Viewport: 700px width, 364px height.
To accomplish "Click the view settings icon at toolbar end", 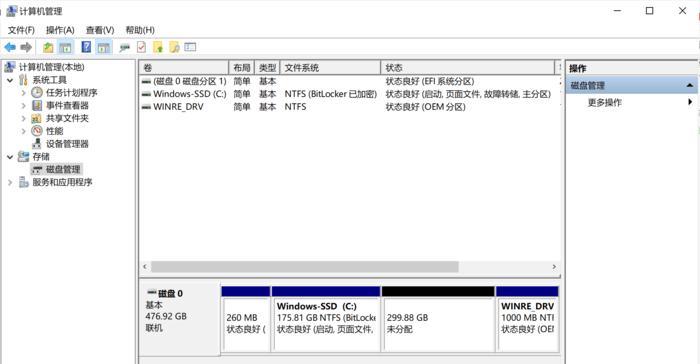I will tap(190, 47).
